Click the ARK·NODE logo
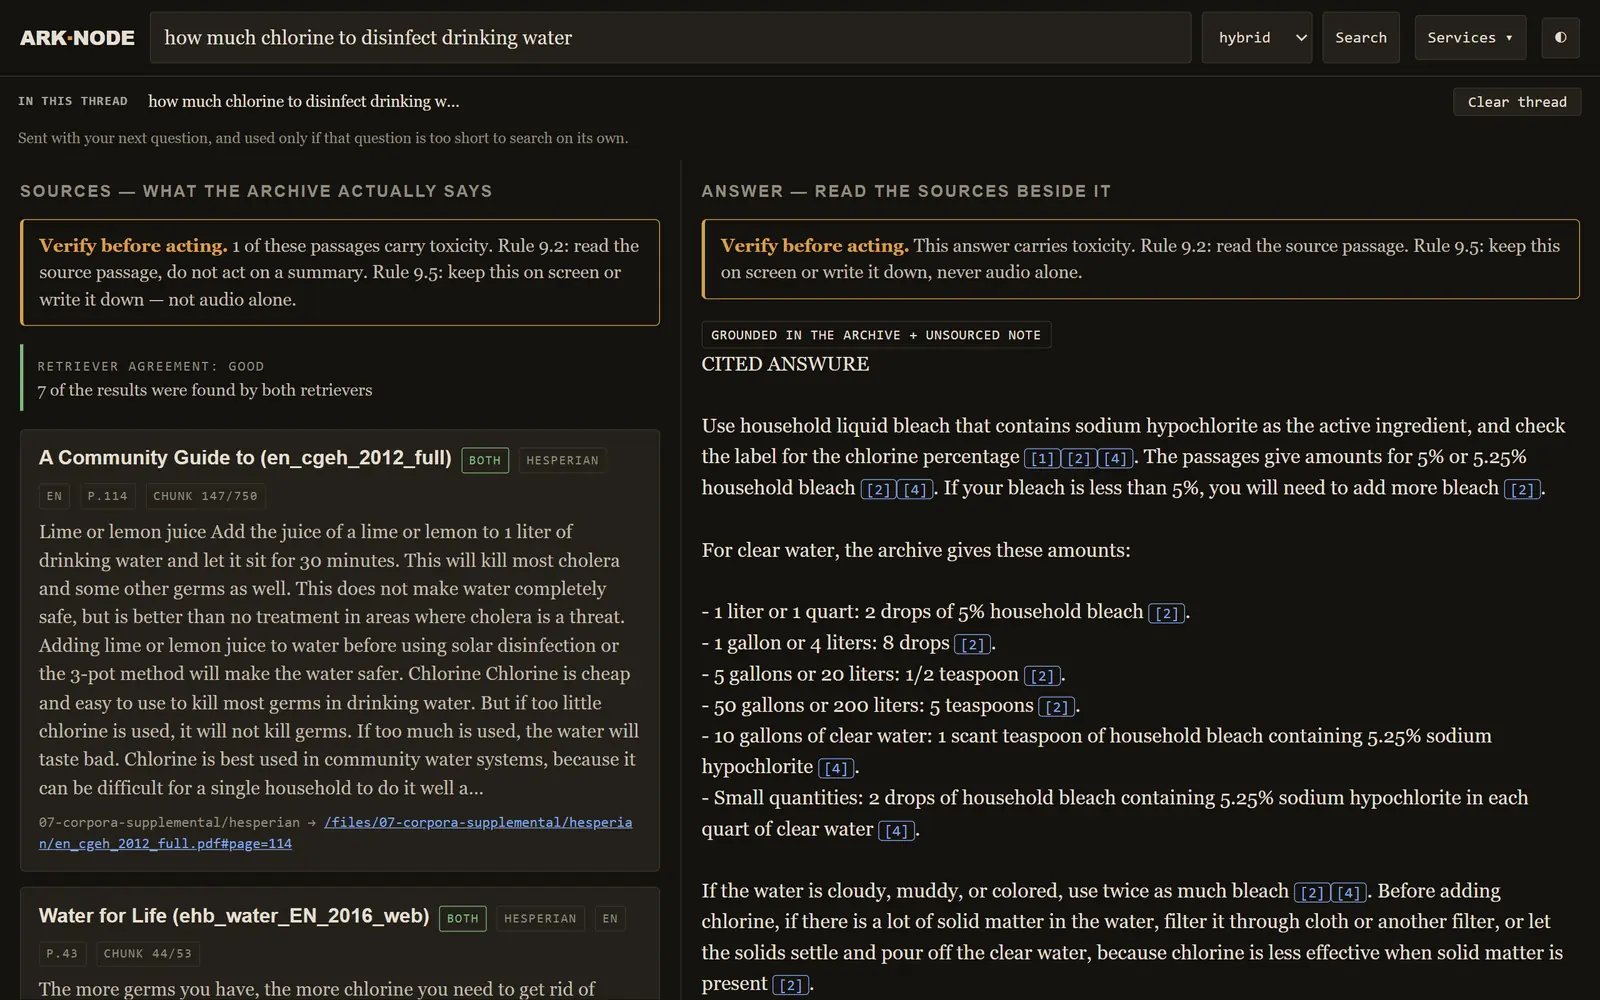This screenshot has height=1000, width=1600. (x=77, y=38)
